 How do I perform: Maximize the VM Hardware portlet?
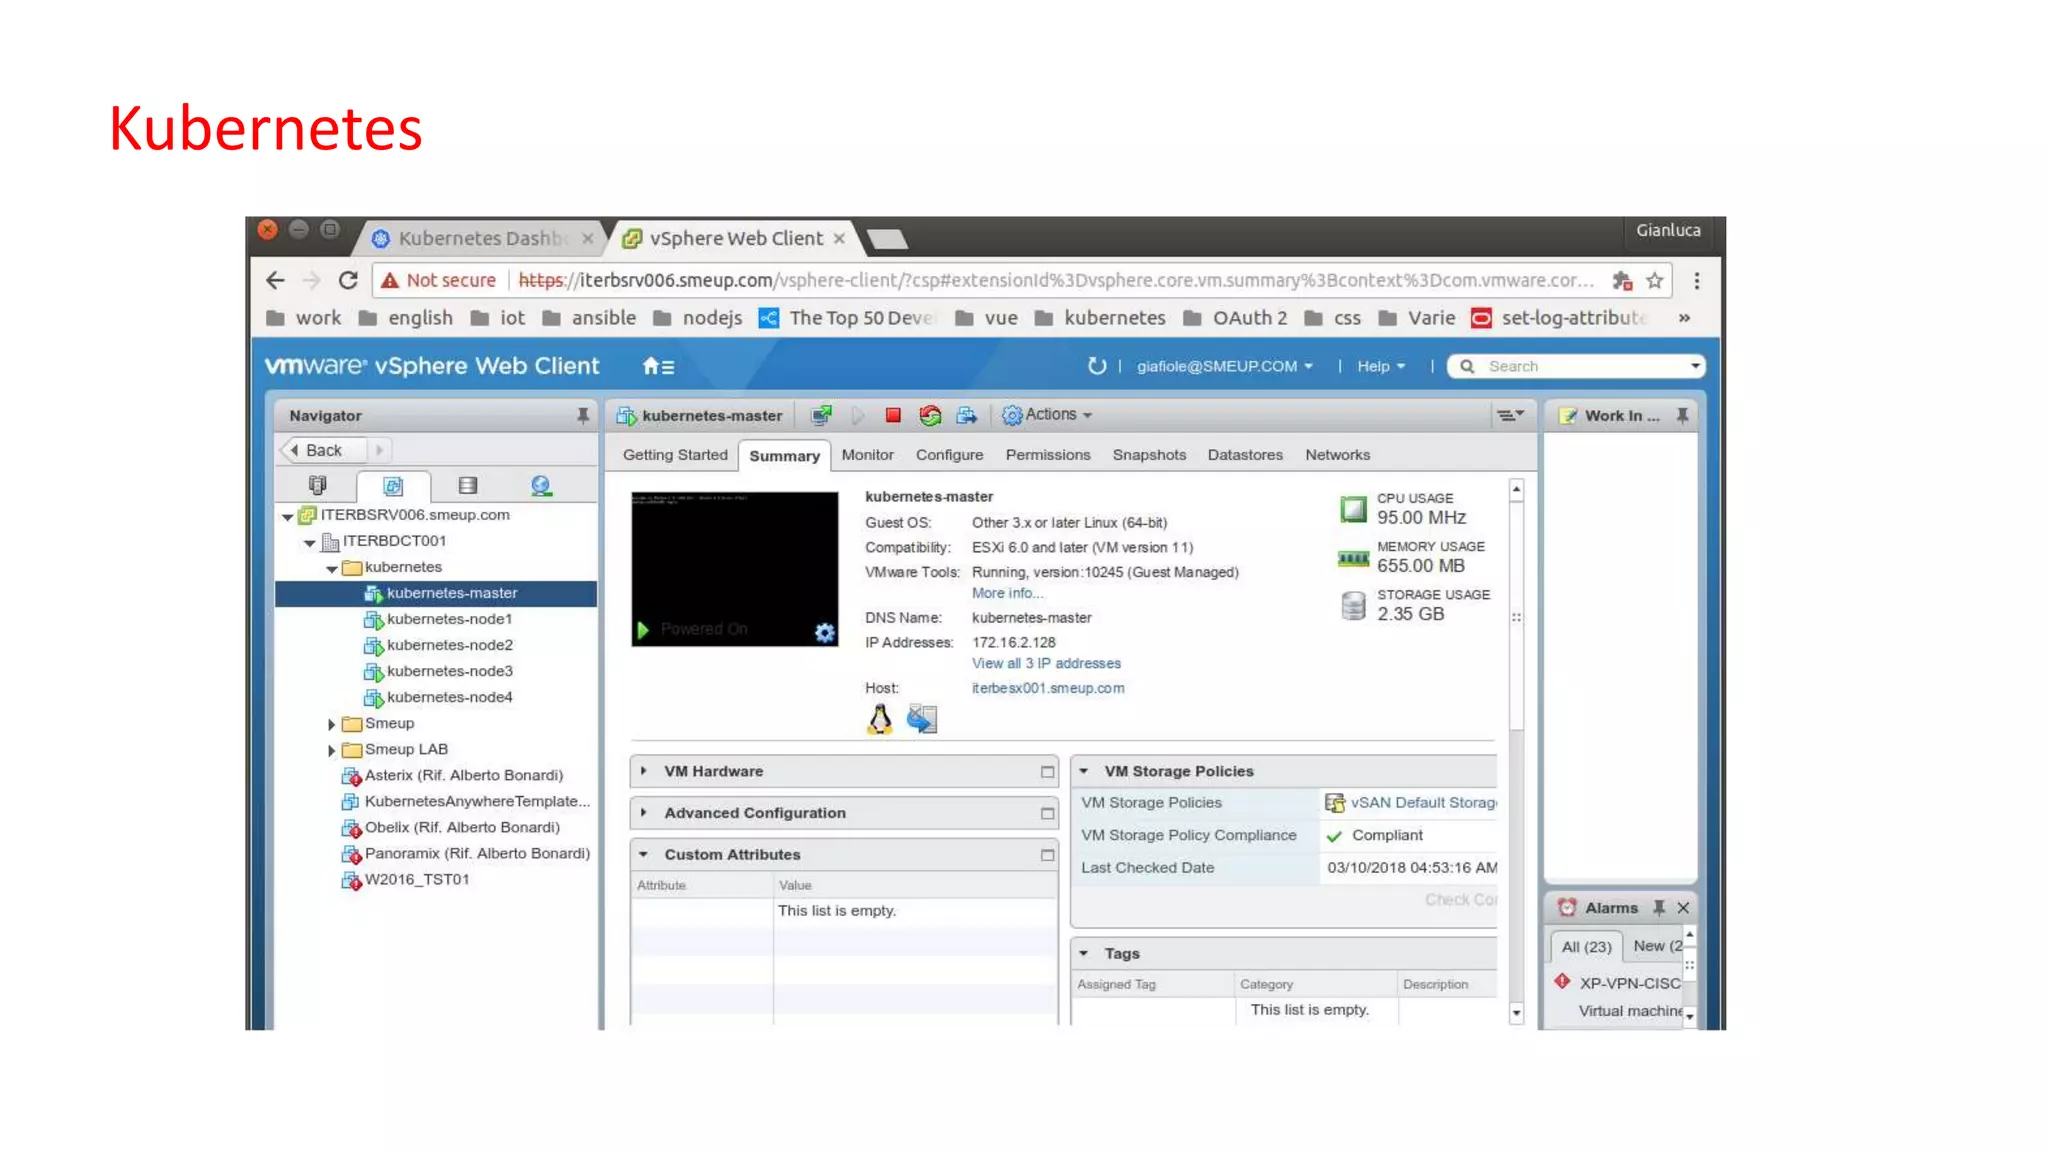pos(1047,772)
